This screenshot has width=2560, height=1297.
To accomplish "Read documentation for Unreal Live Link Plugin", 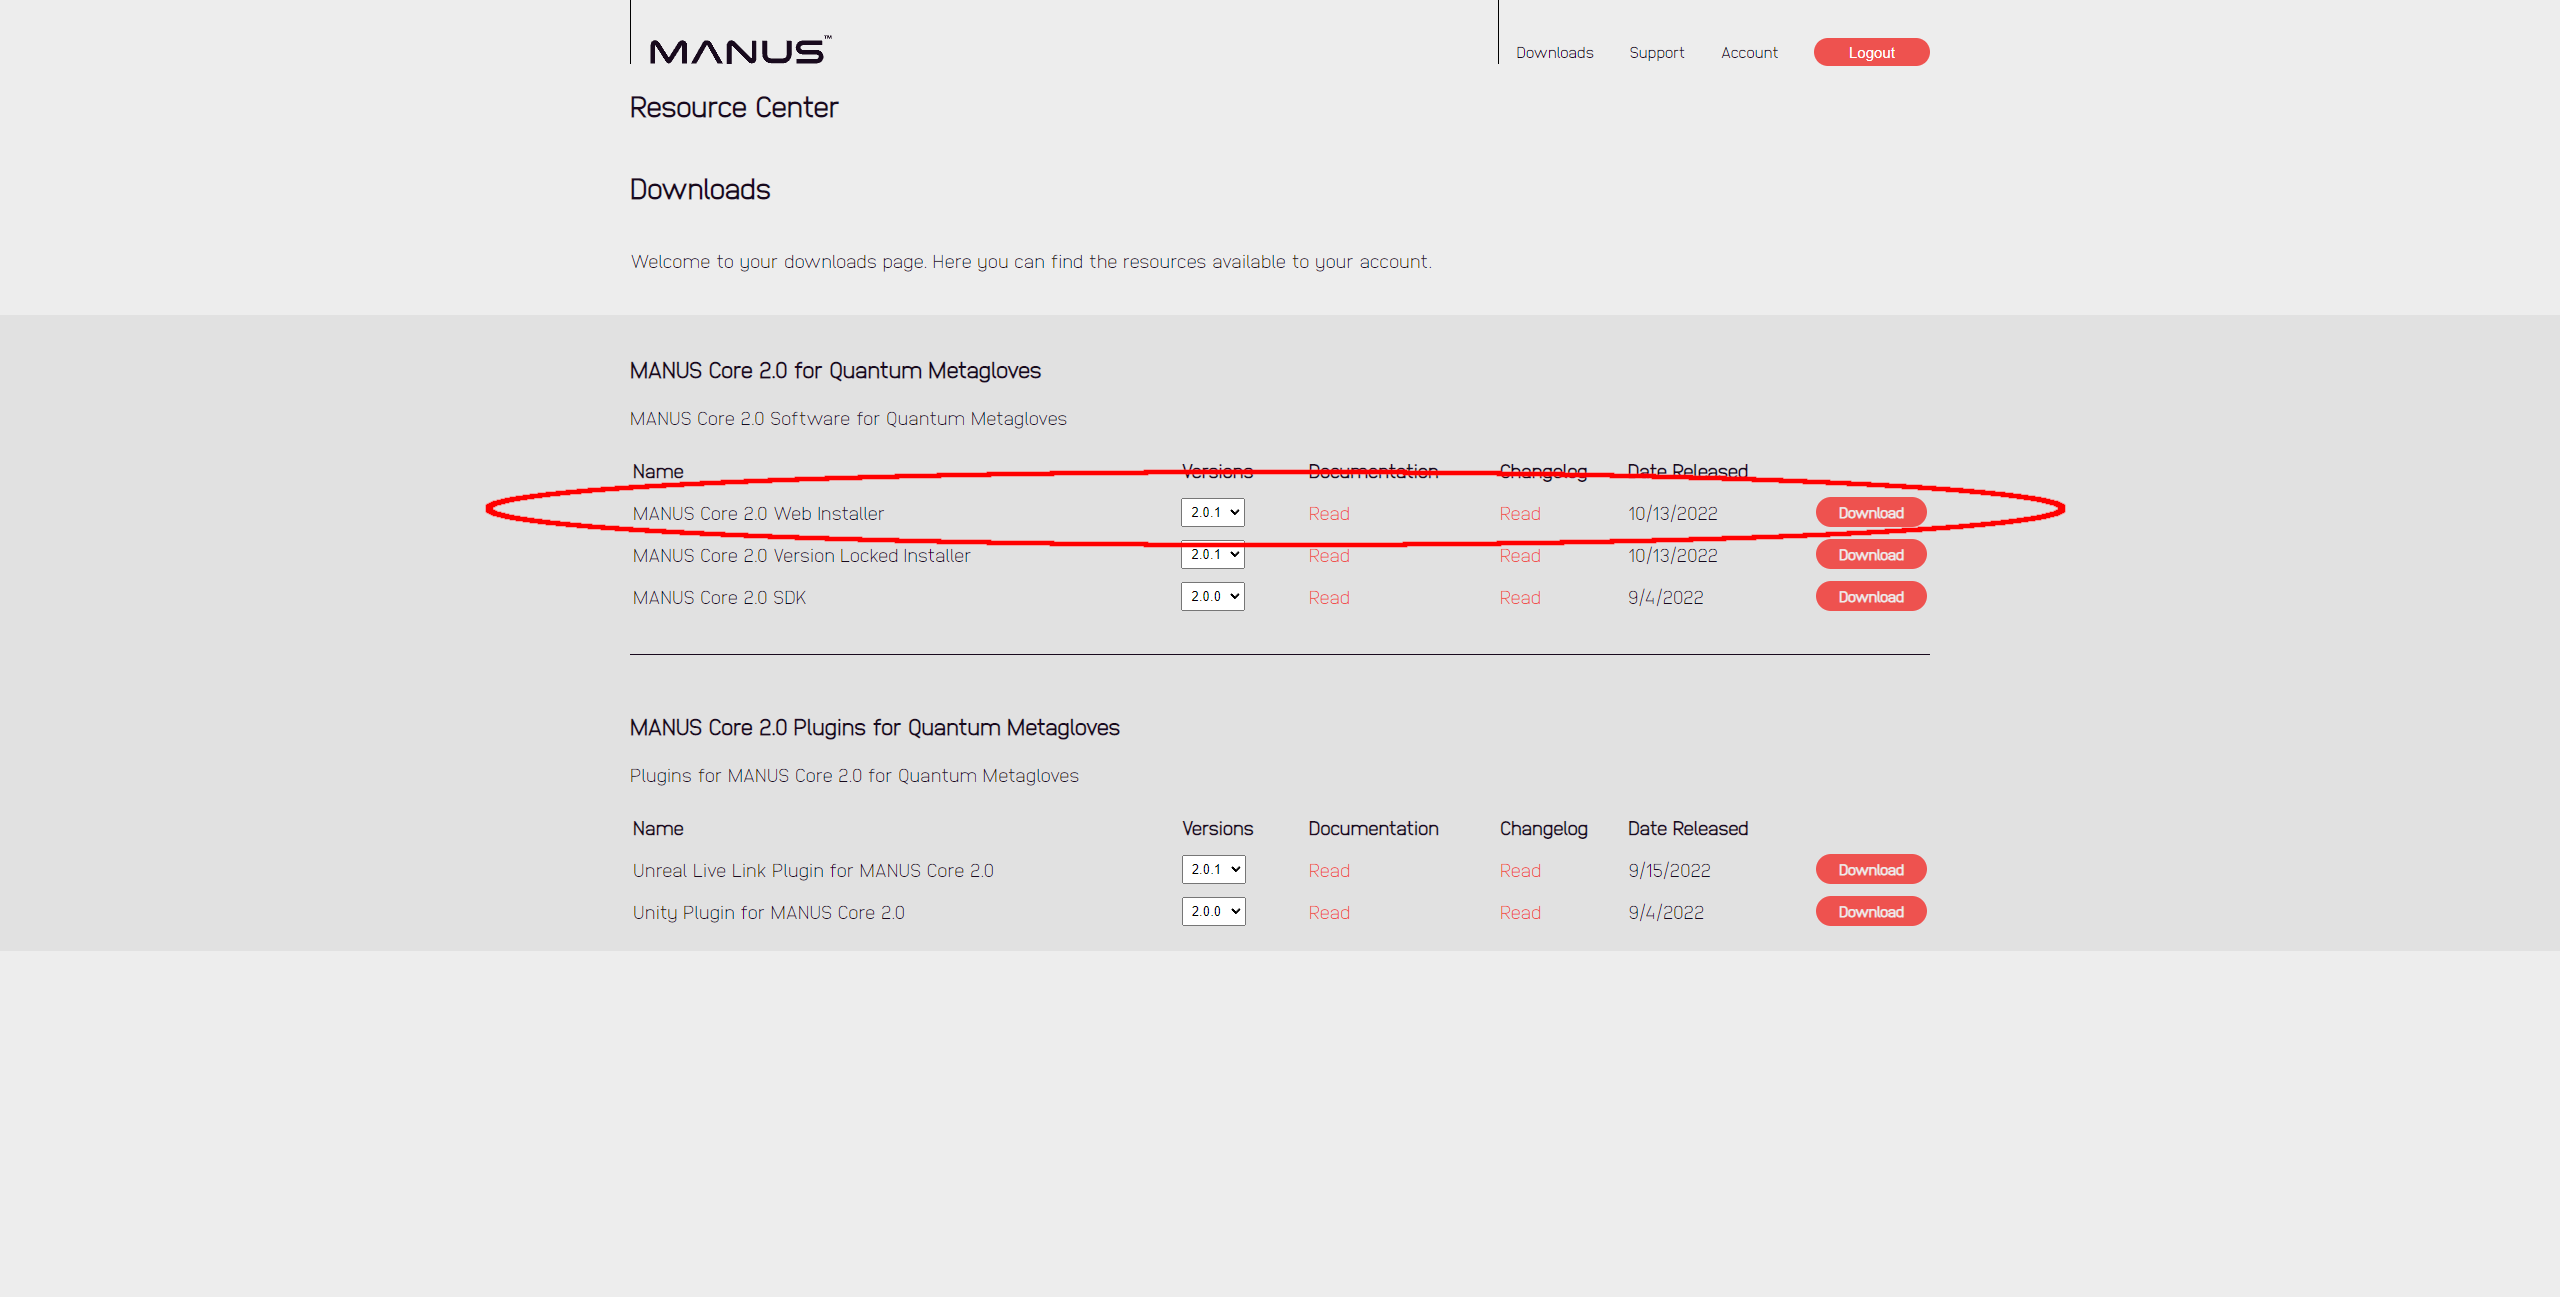I will click(x=1328, y=870).
